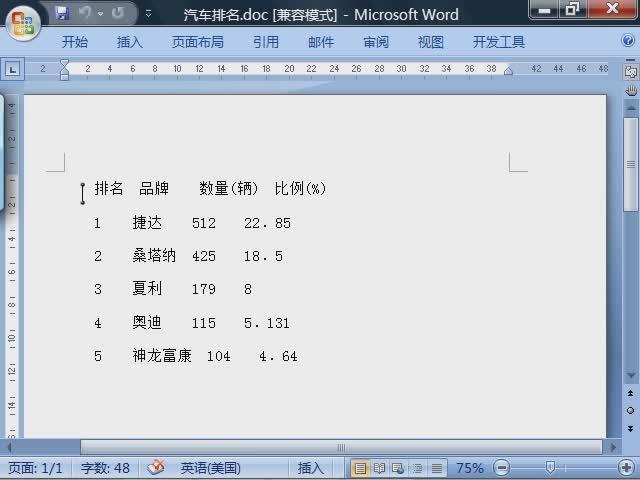The image size is (640, 480).
Task: Redo the last action
Action: pos(118,13)
